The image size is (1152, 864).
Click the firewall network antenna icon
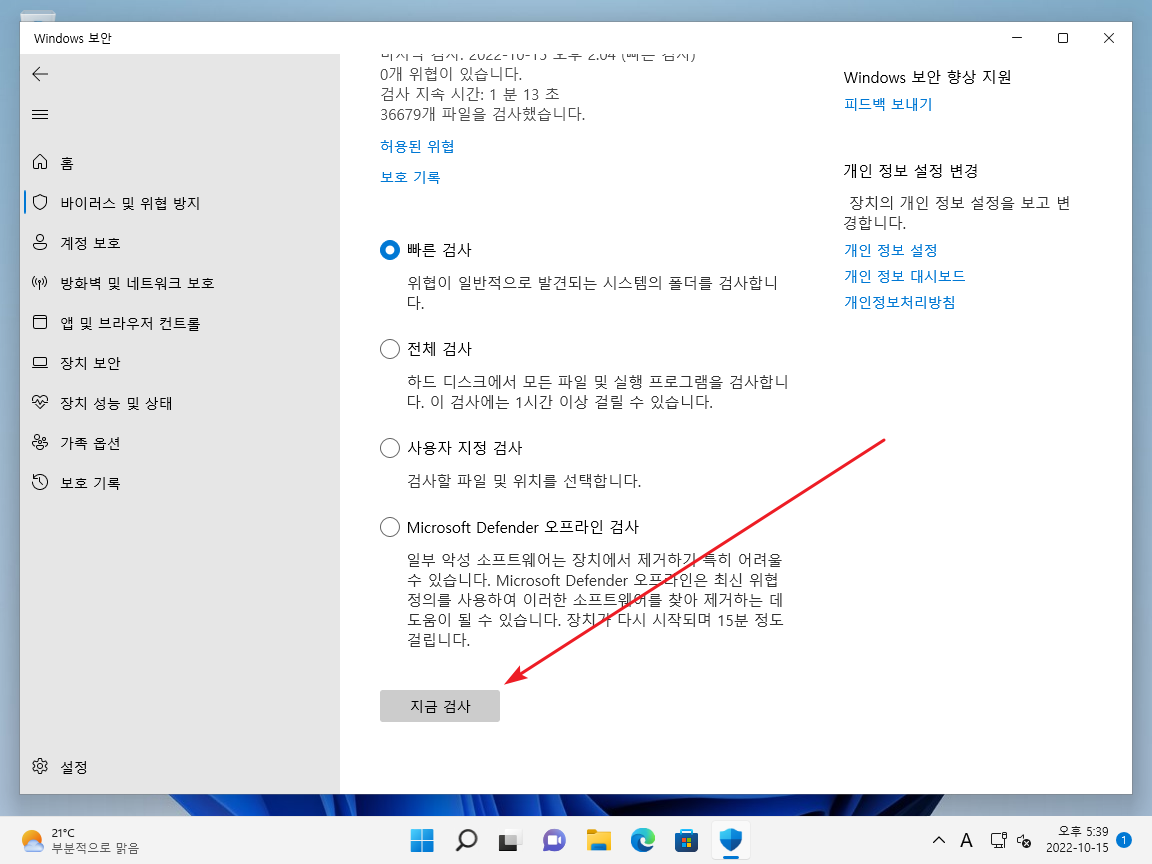pyautogui.click(x=40, y=282)
